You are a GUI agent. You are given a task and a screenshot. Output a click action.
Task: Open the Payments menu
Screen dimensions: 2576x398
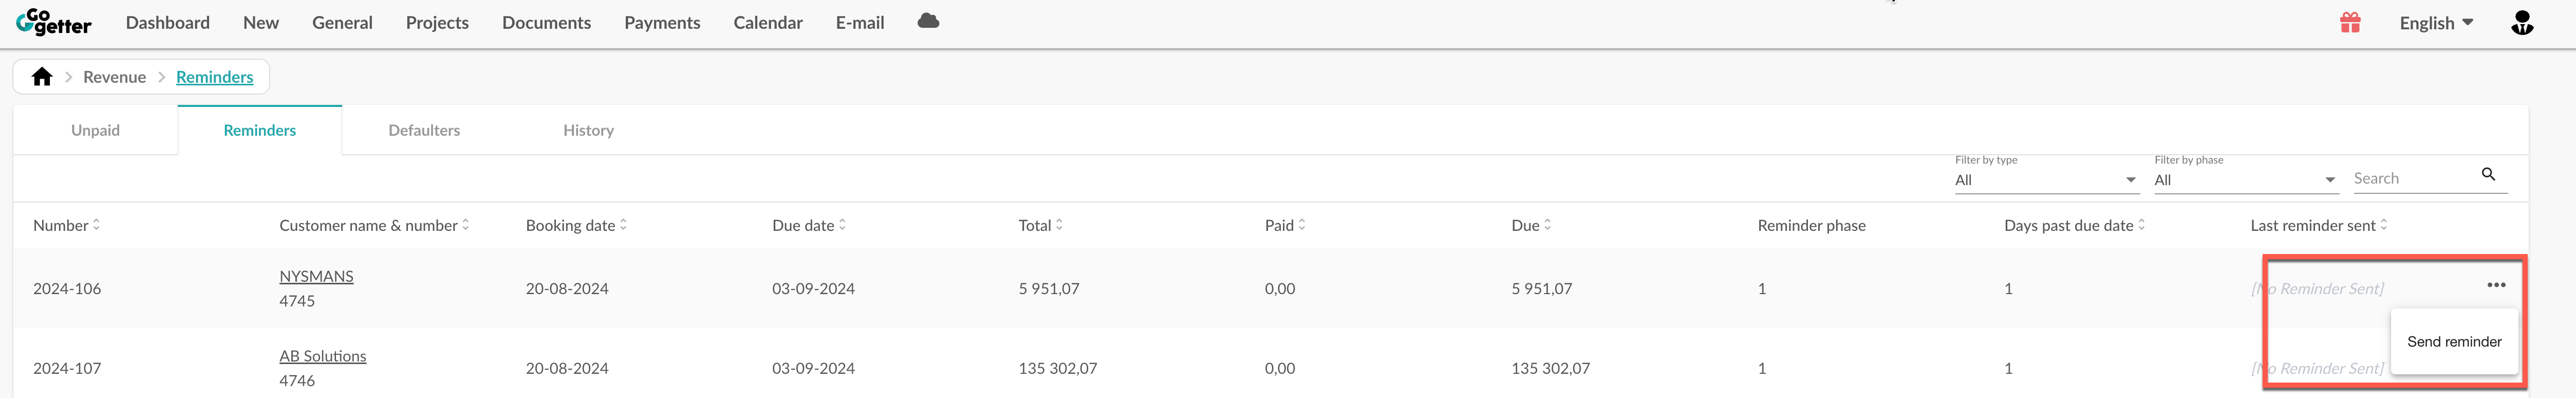tap(662, 22)
